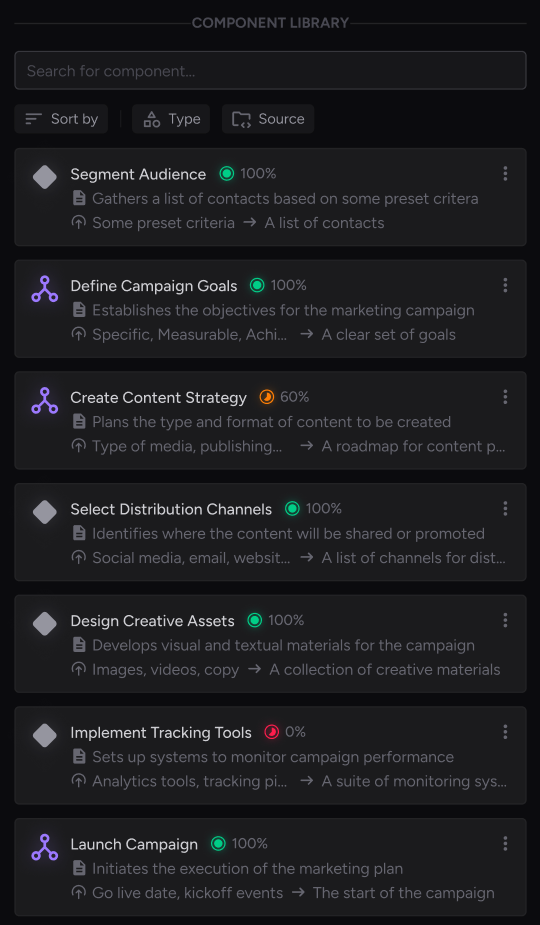Viewport: 540px width, 925px height.
Task: Click the diamond icon for Implement Tracking Tools
Action: 45,735
